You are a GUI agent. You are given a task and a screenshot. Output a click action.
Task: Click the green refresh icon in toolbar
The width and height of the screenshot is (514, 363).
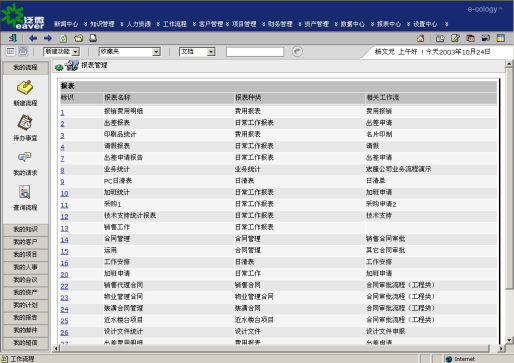tap(63, 38)
